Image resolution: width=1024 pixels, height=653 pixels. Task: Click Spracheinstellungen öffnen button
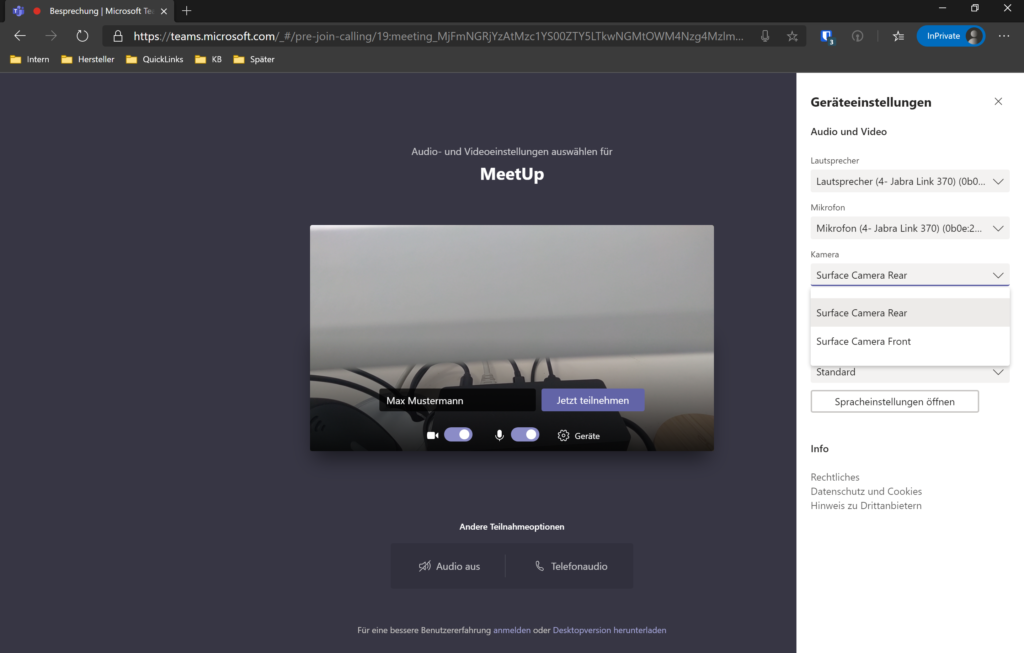click(895, 402)
